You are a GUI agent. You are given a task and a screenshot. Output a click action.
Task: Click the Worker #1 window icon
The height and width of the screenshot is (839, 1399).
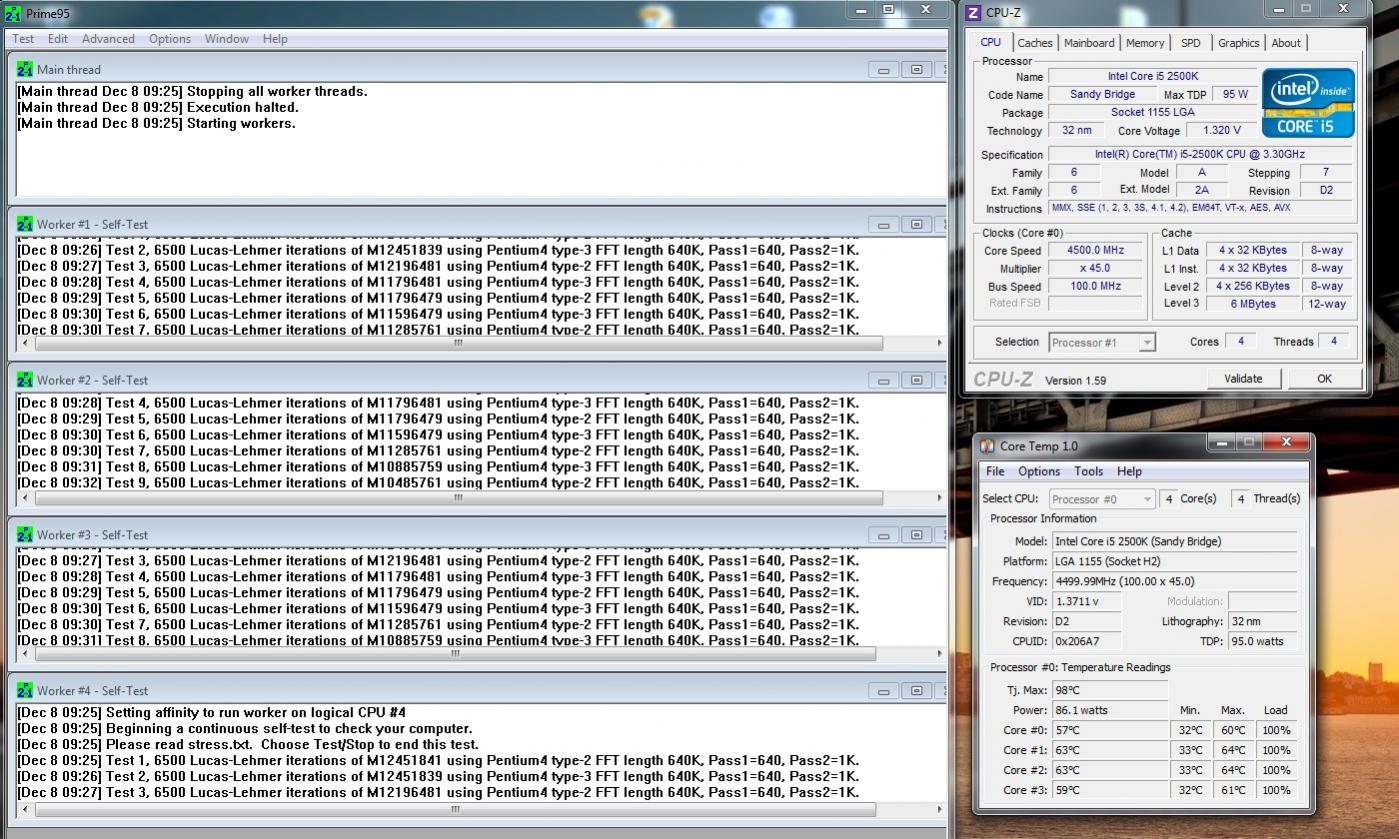(25, 224)
